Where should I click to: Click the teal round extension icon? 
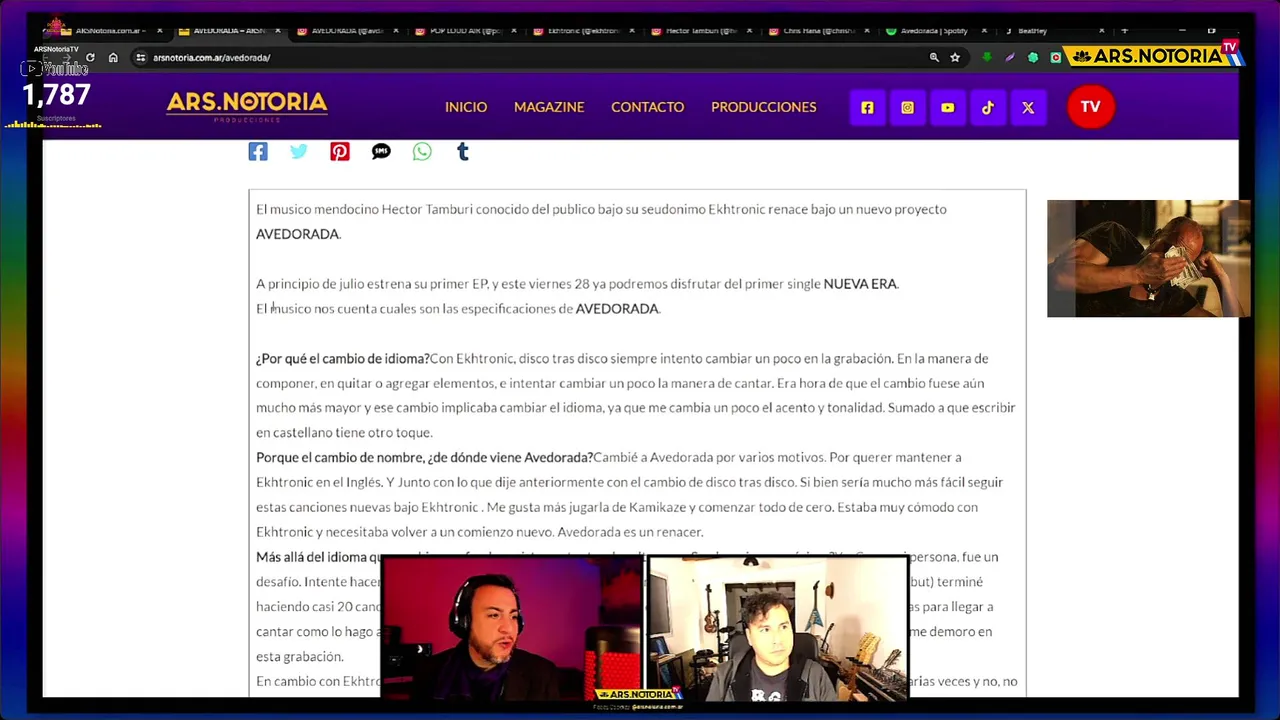click(1033, 58)
